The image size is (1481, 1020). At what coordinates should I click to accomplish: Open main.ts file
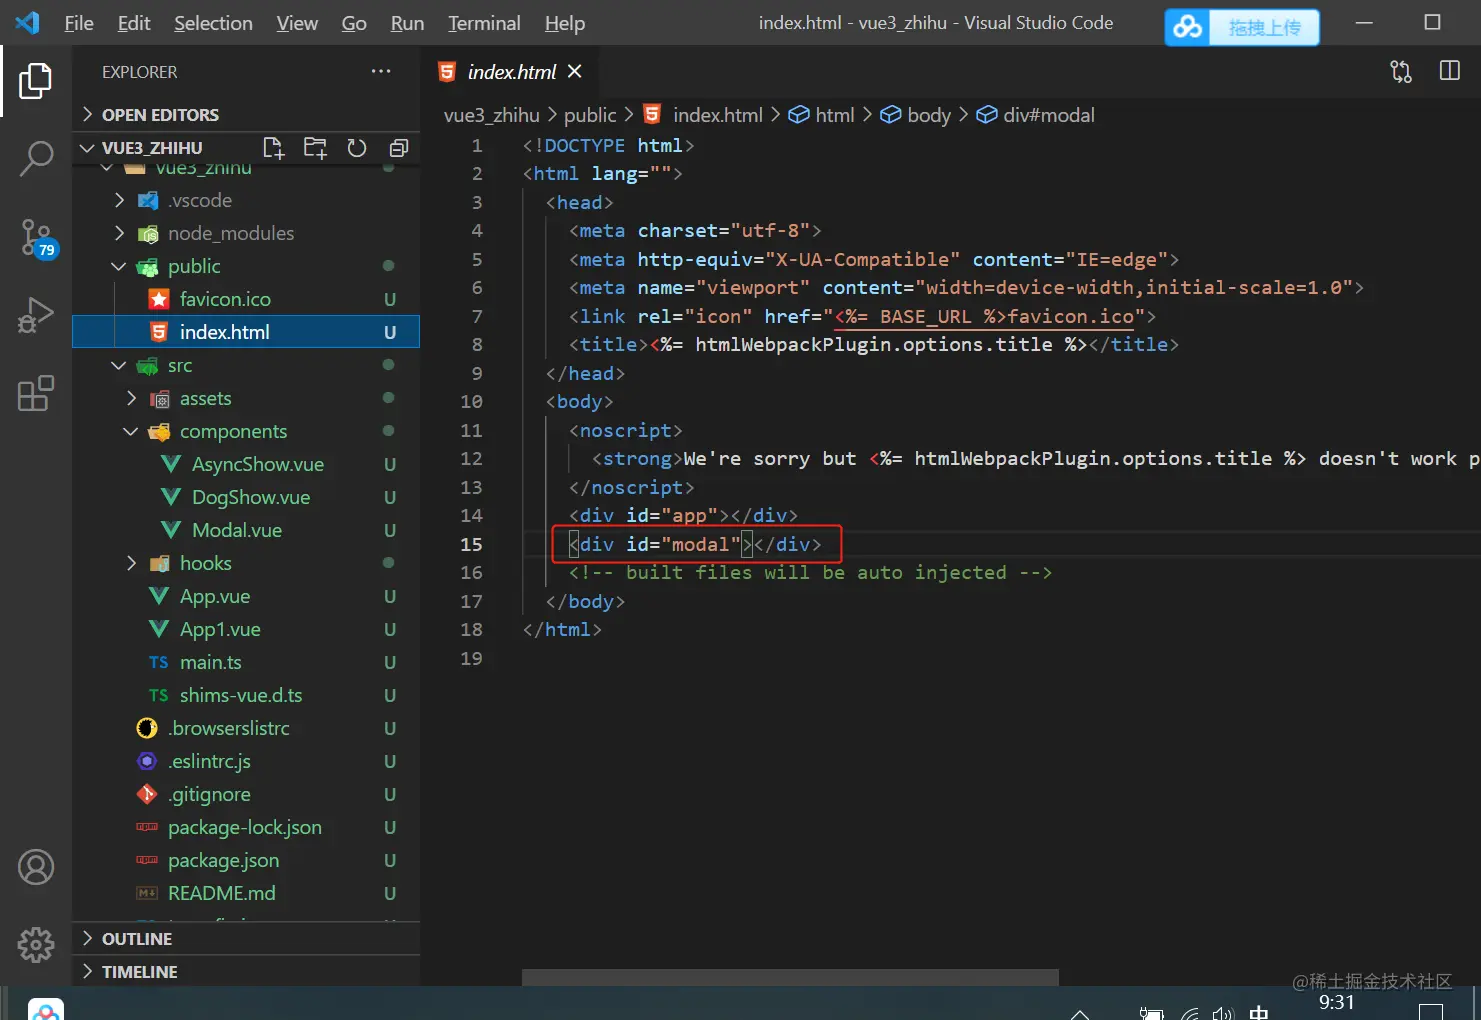point(246,662)
